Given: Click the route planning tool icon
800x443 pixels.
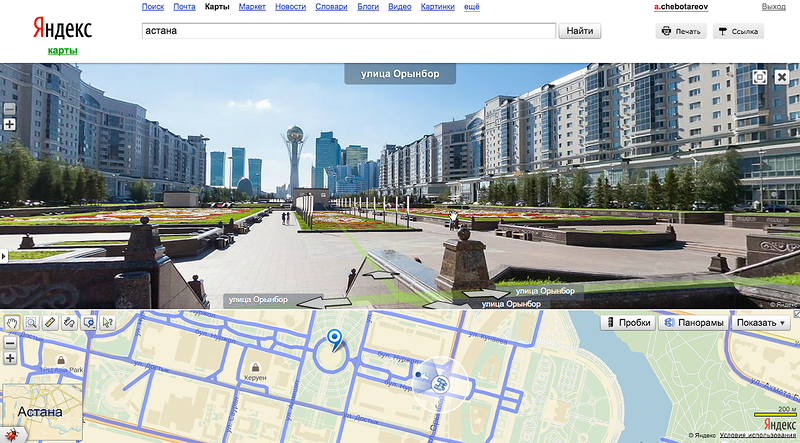Looking at the screenshot, I should [70, 323].
